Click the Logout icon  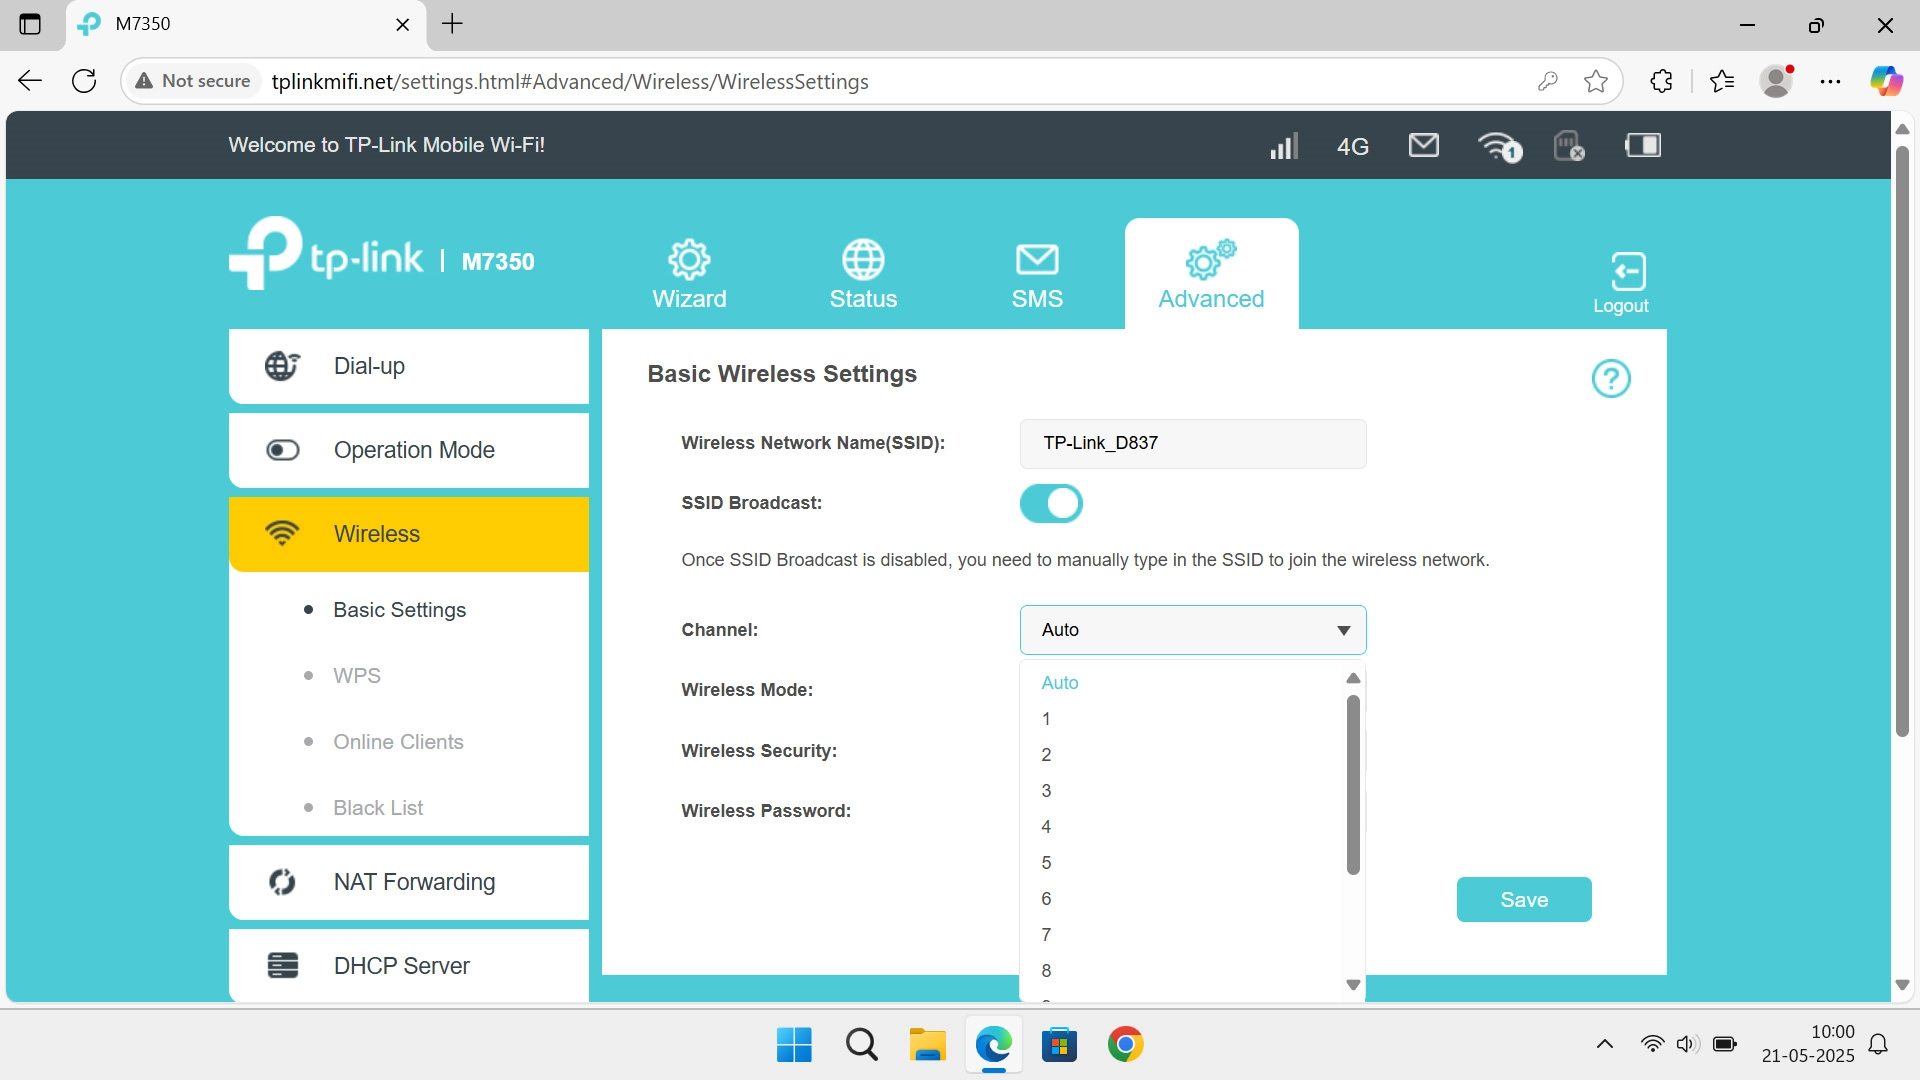point(1627,272)
